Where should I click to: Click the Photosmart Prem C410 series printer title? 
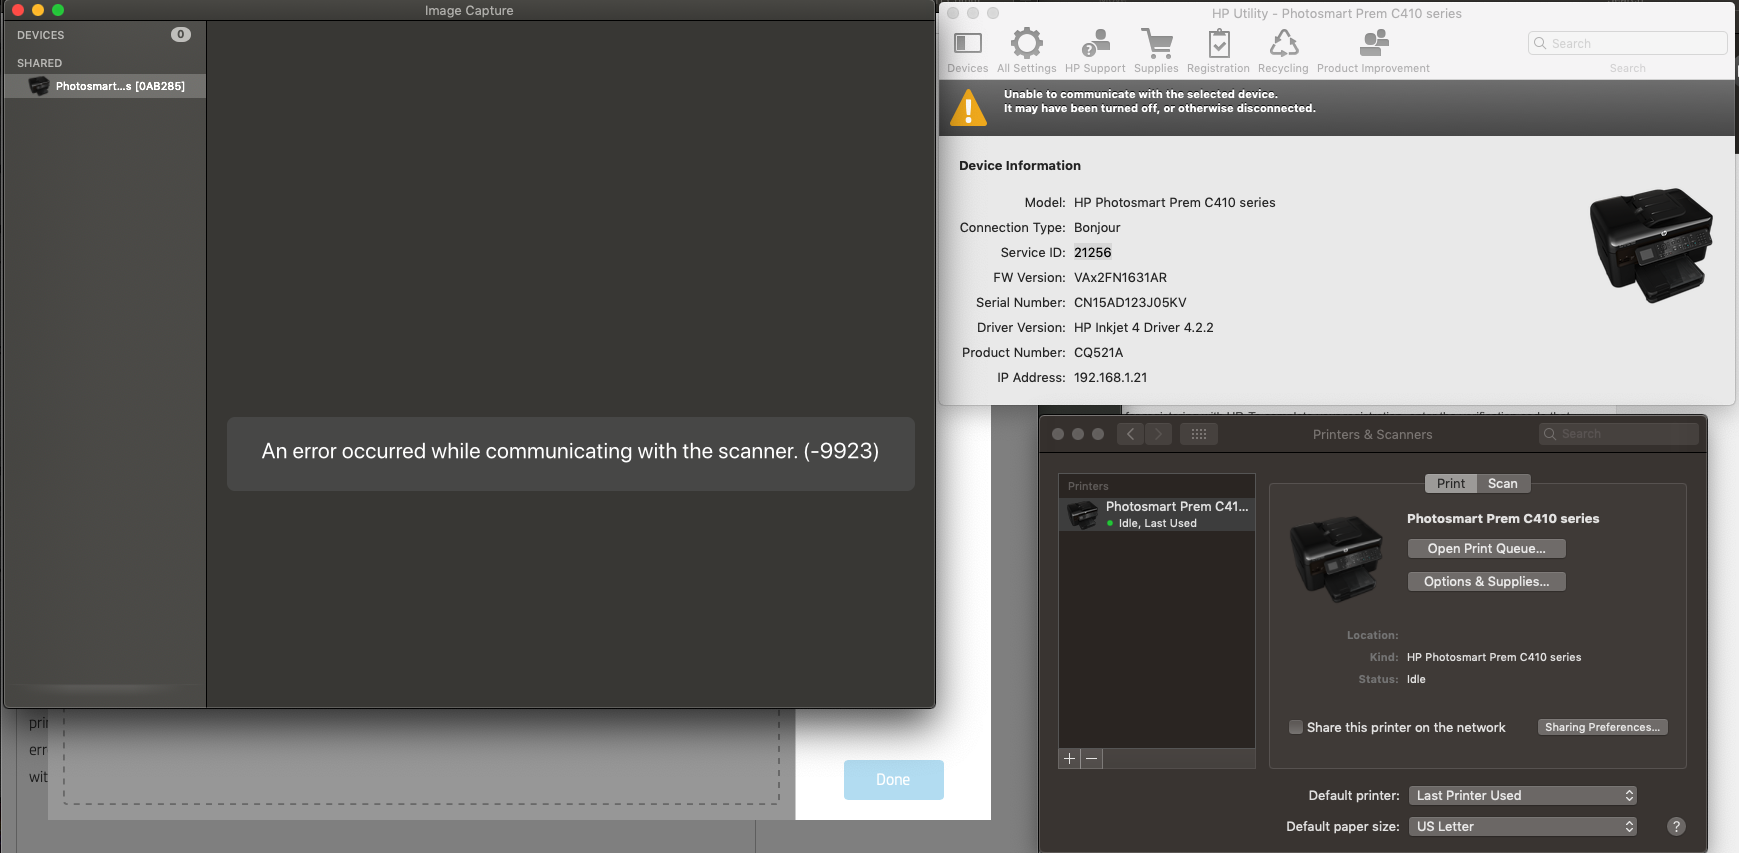click(x=1502, y=518)
